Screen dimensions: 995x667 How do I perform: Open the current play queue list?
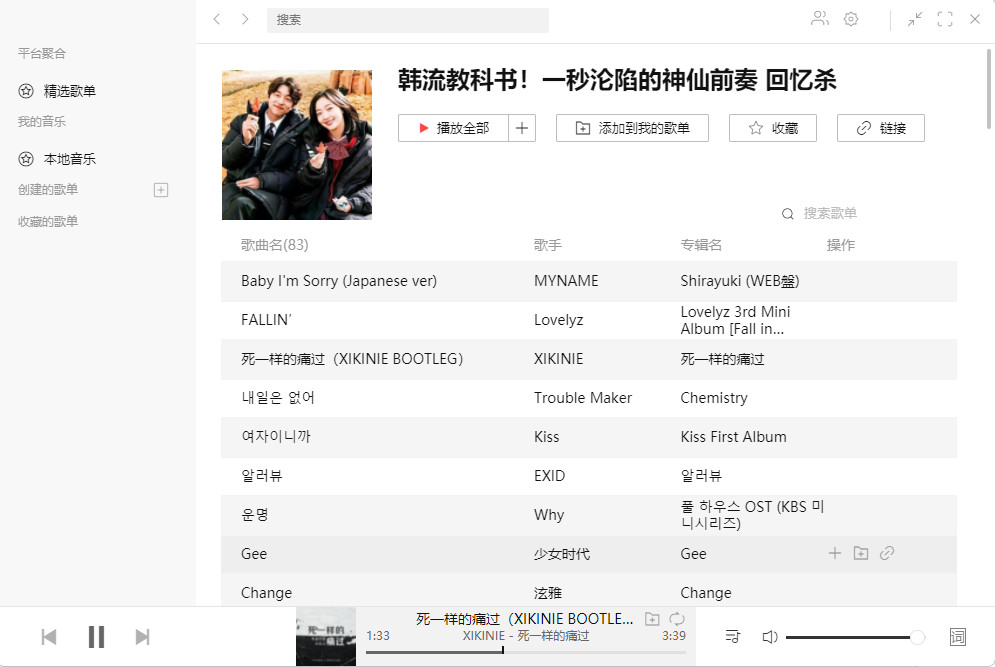coord(732,636)
